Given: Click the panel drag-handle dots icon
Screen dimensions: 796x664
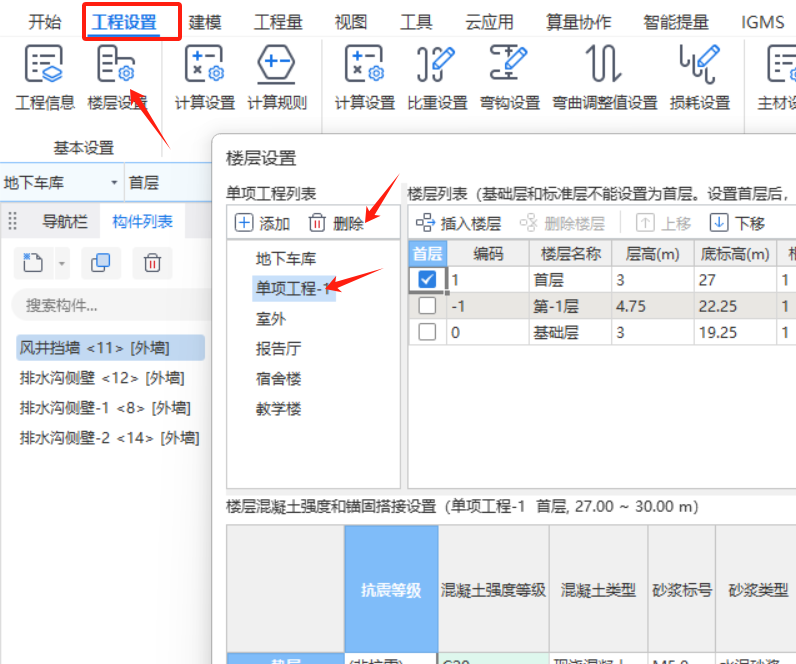Looking at the screenshot, I should point(13,221).
